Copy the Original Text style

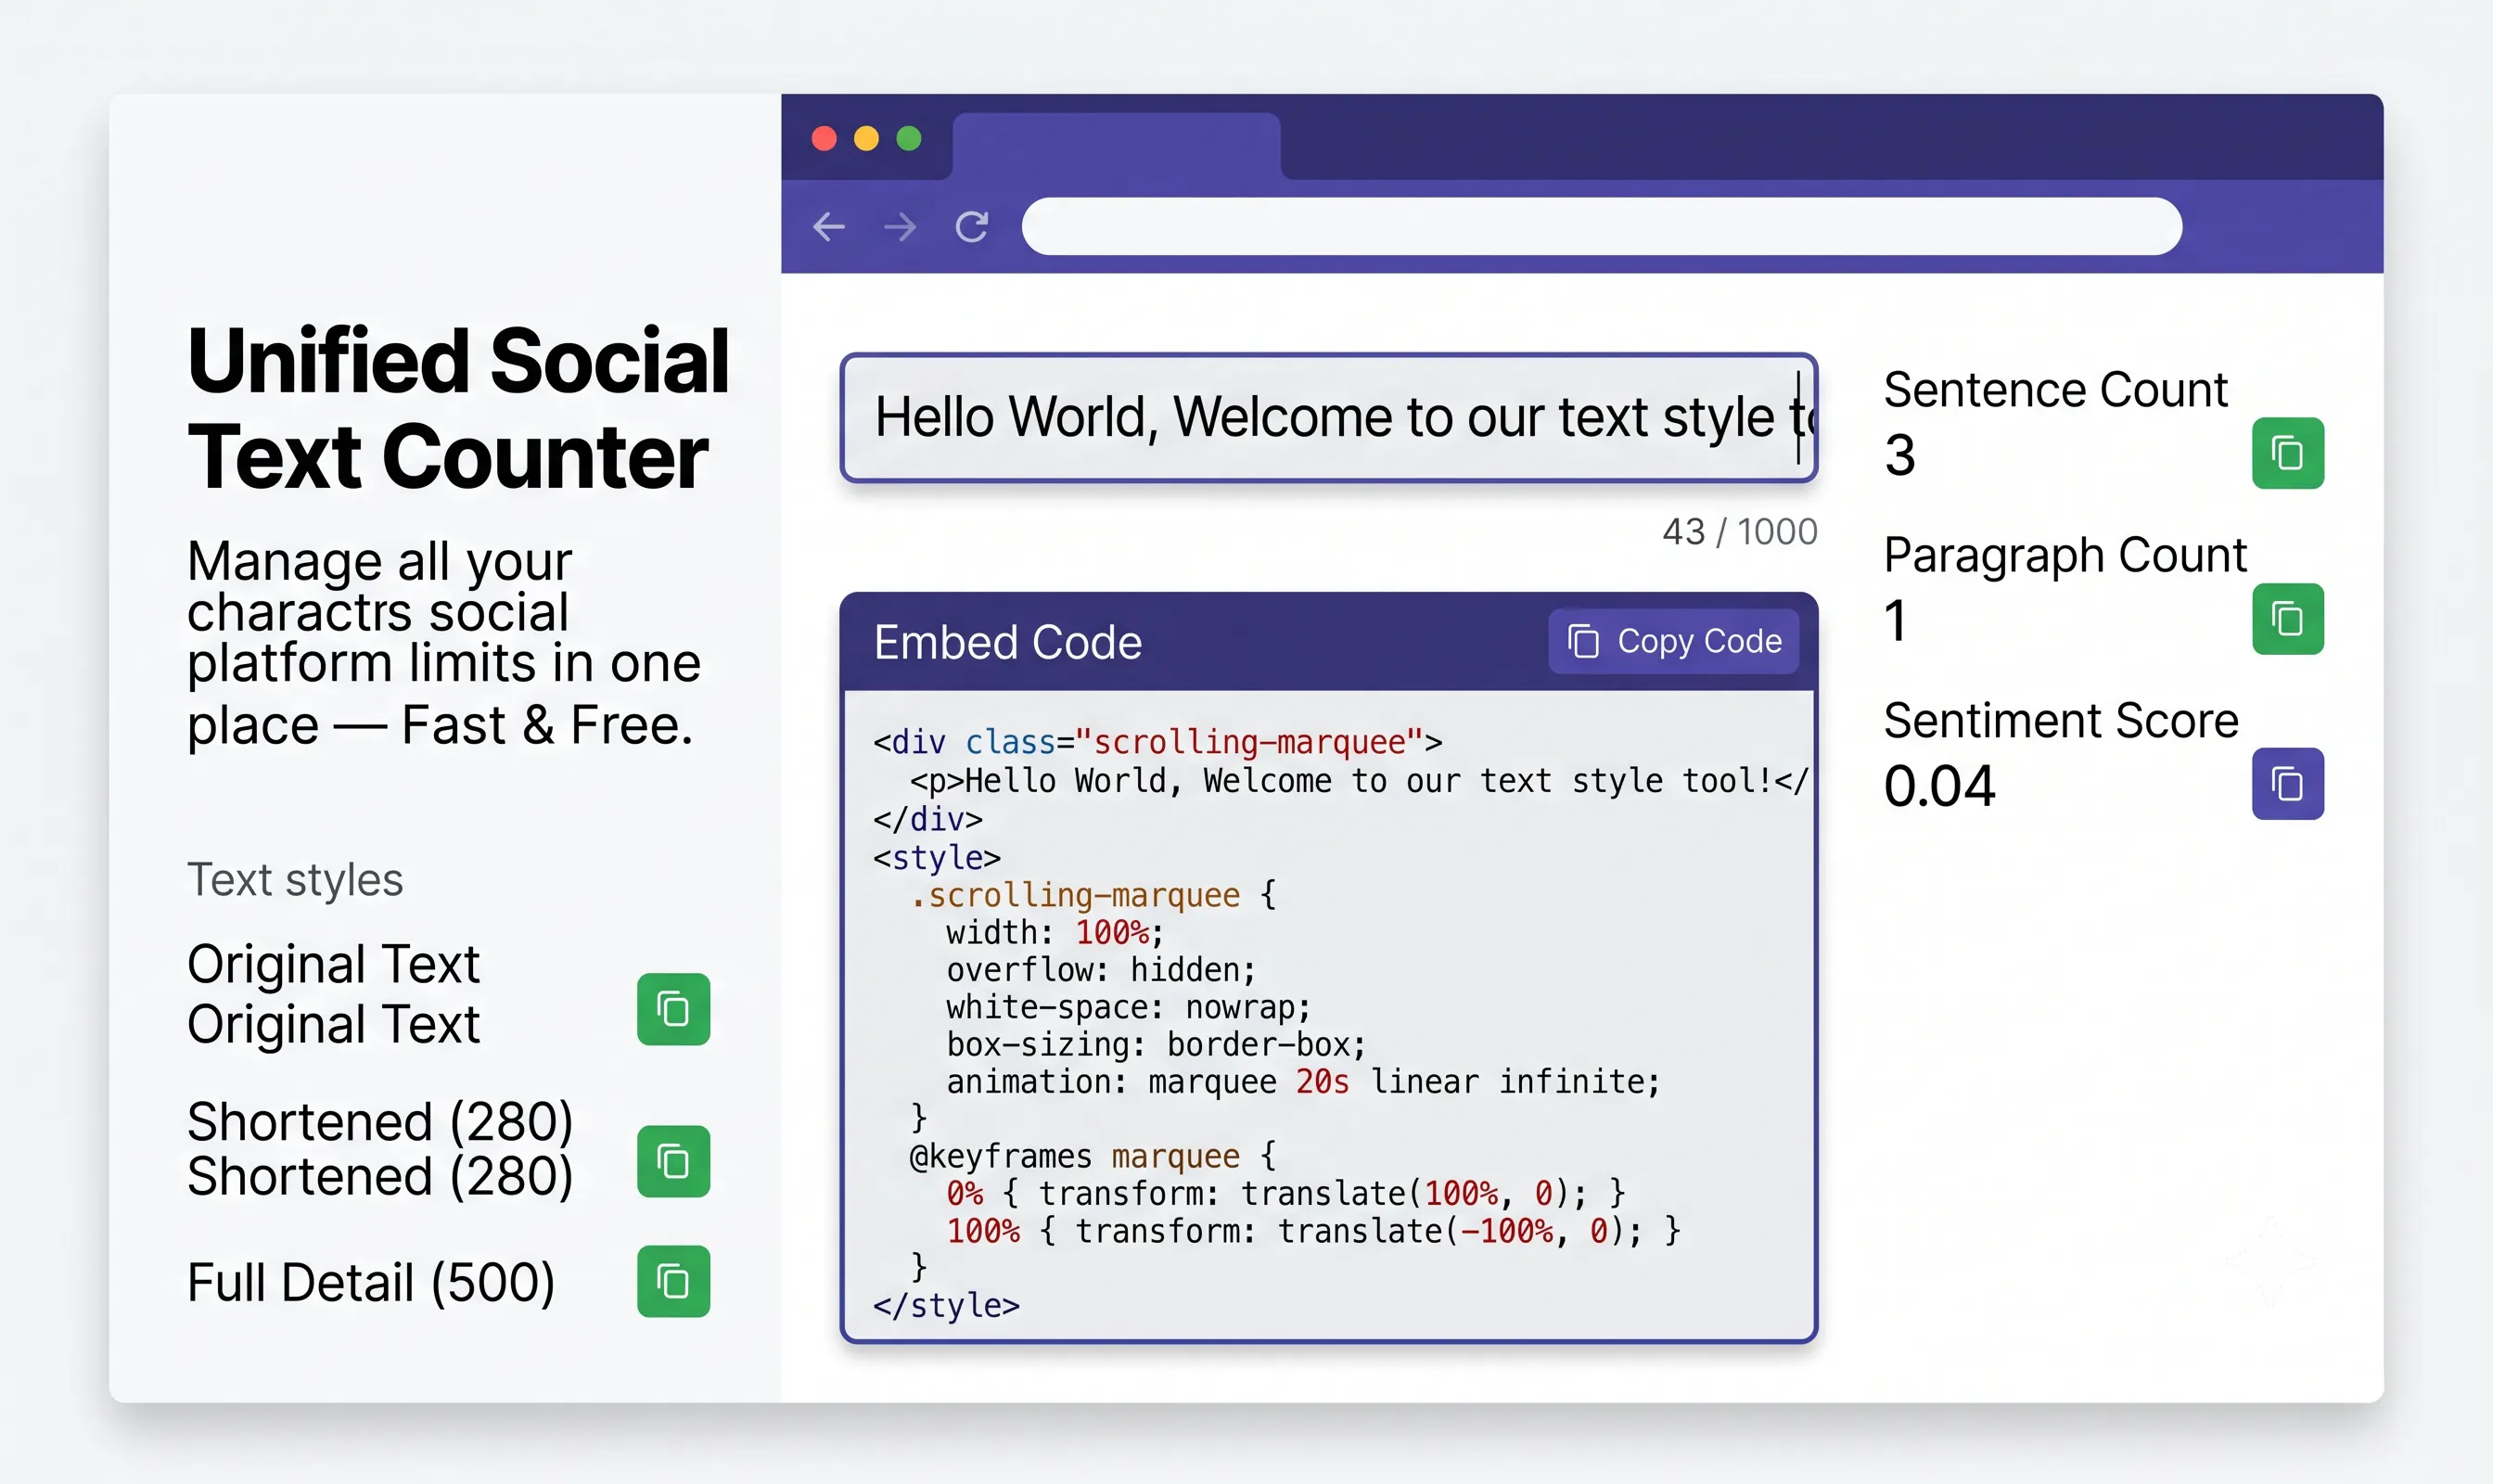point(673,1009)
